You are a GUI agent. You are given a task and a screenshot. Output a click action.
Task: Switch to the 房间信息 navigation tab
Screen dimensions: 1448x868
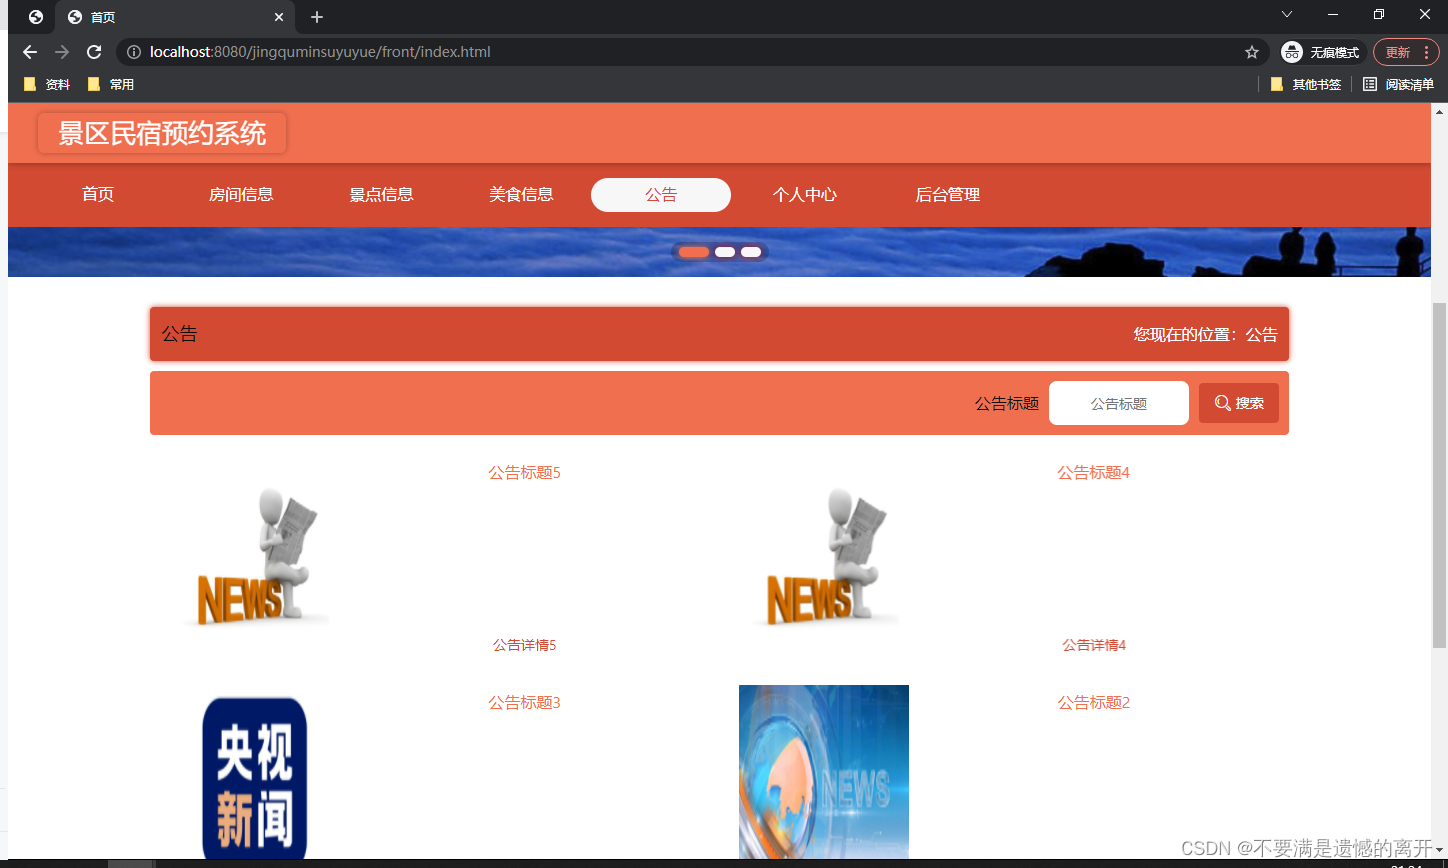pyautogui.click(x=241, y=194)
